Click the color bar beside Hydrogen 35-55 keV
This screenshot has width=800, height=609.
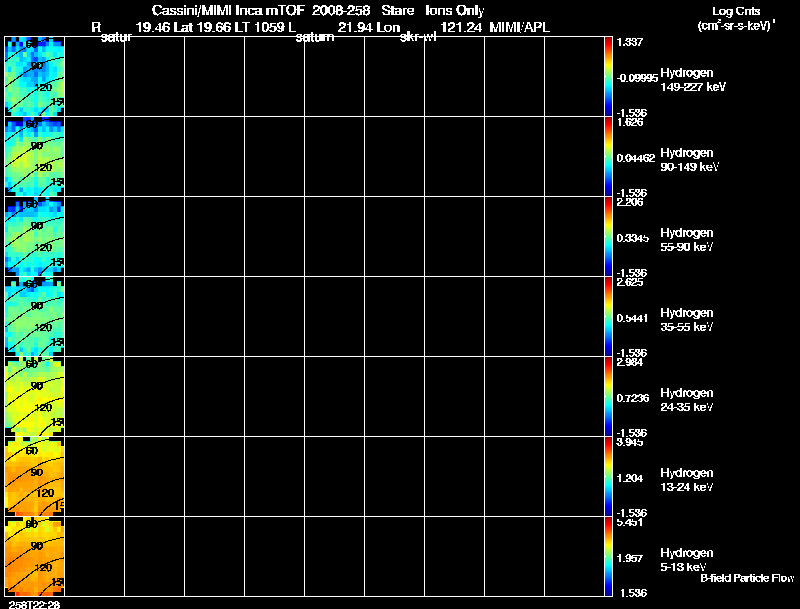pyautogui.click(x=608, y=317)
